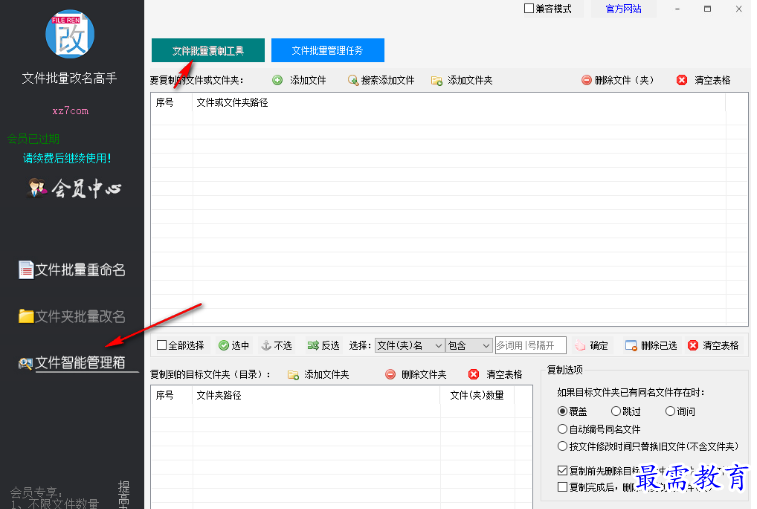Screen dimensions: 757x509
Task: Click 不选 anchor icon
Action: (266, 345)
